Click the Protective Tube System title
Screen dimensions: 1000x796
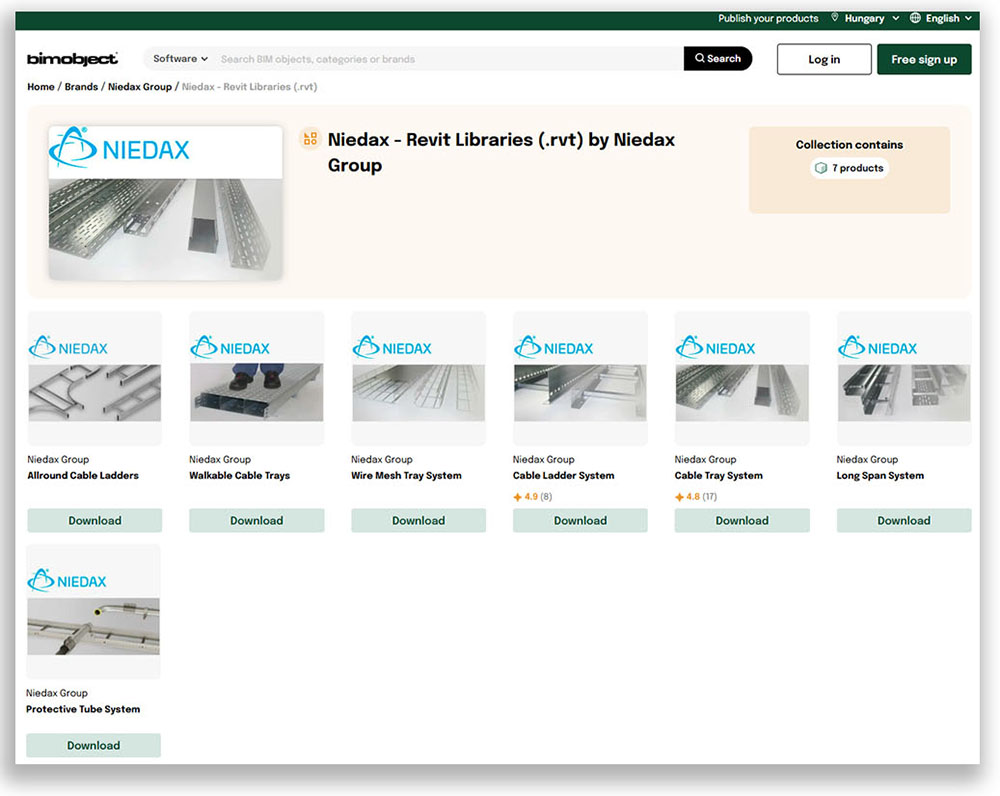[83, 709]
